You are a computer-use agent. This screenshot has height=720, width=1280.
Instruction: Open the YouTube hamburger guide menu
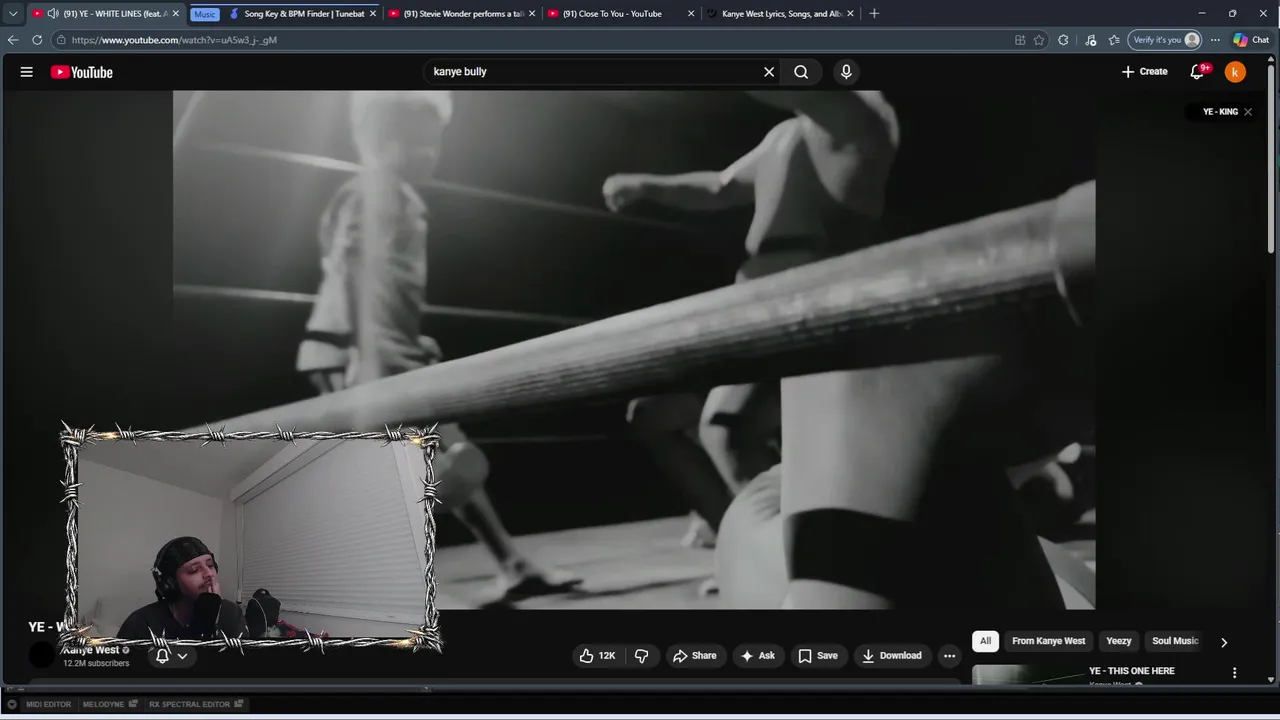(27, 72)
